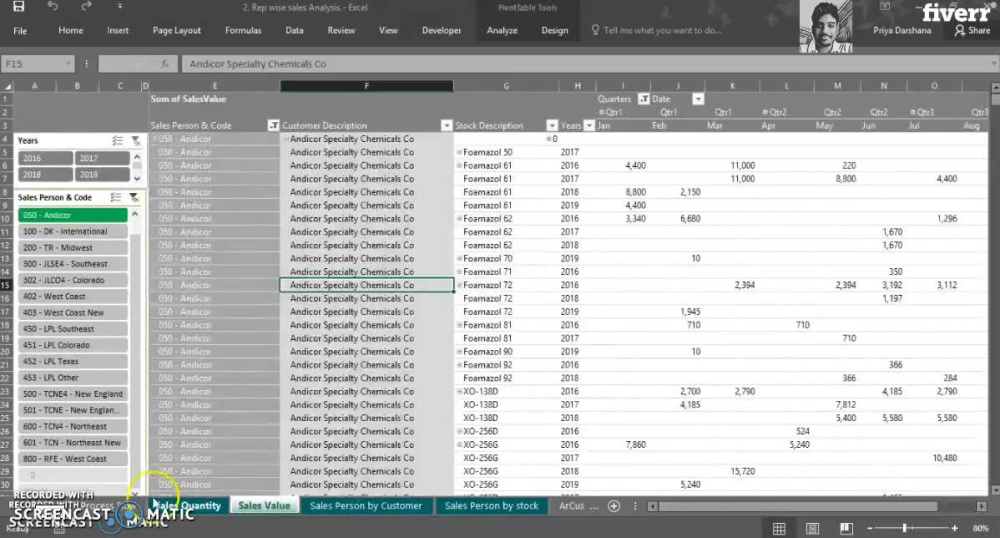Switch to Sales Person by stock sheet
Image resolution: width=1000 pixels, height=538 pixels.
coord(492,505)
